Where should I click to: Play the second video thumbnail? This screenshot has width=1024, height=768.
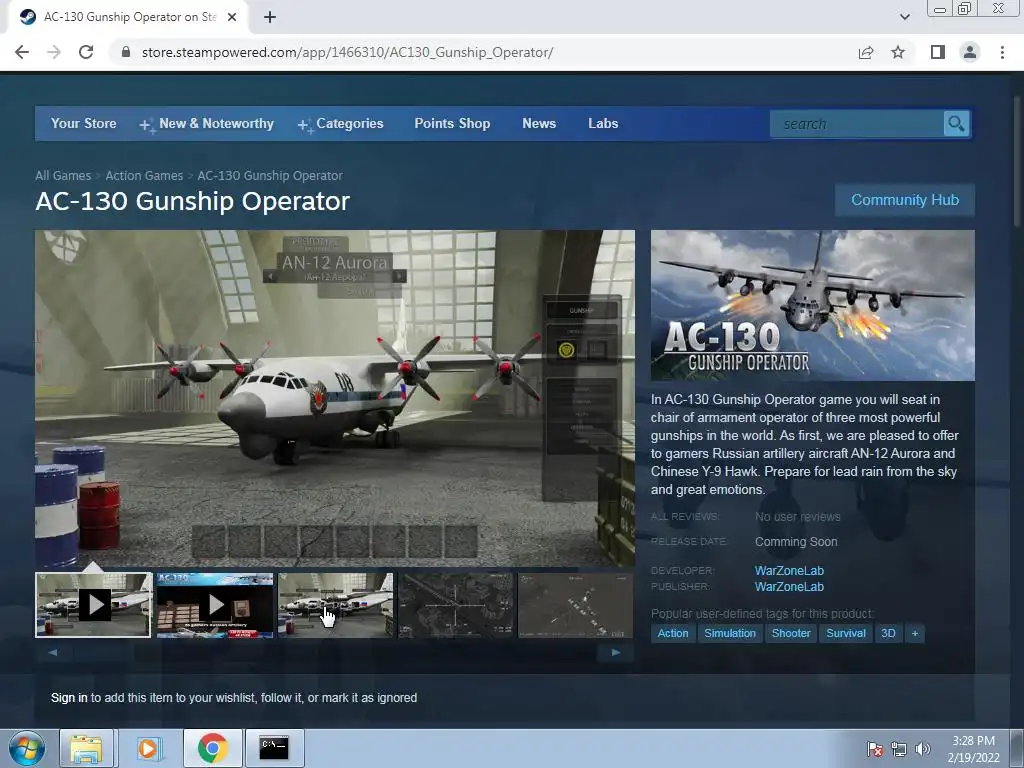[215, 605]
